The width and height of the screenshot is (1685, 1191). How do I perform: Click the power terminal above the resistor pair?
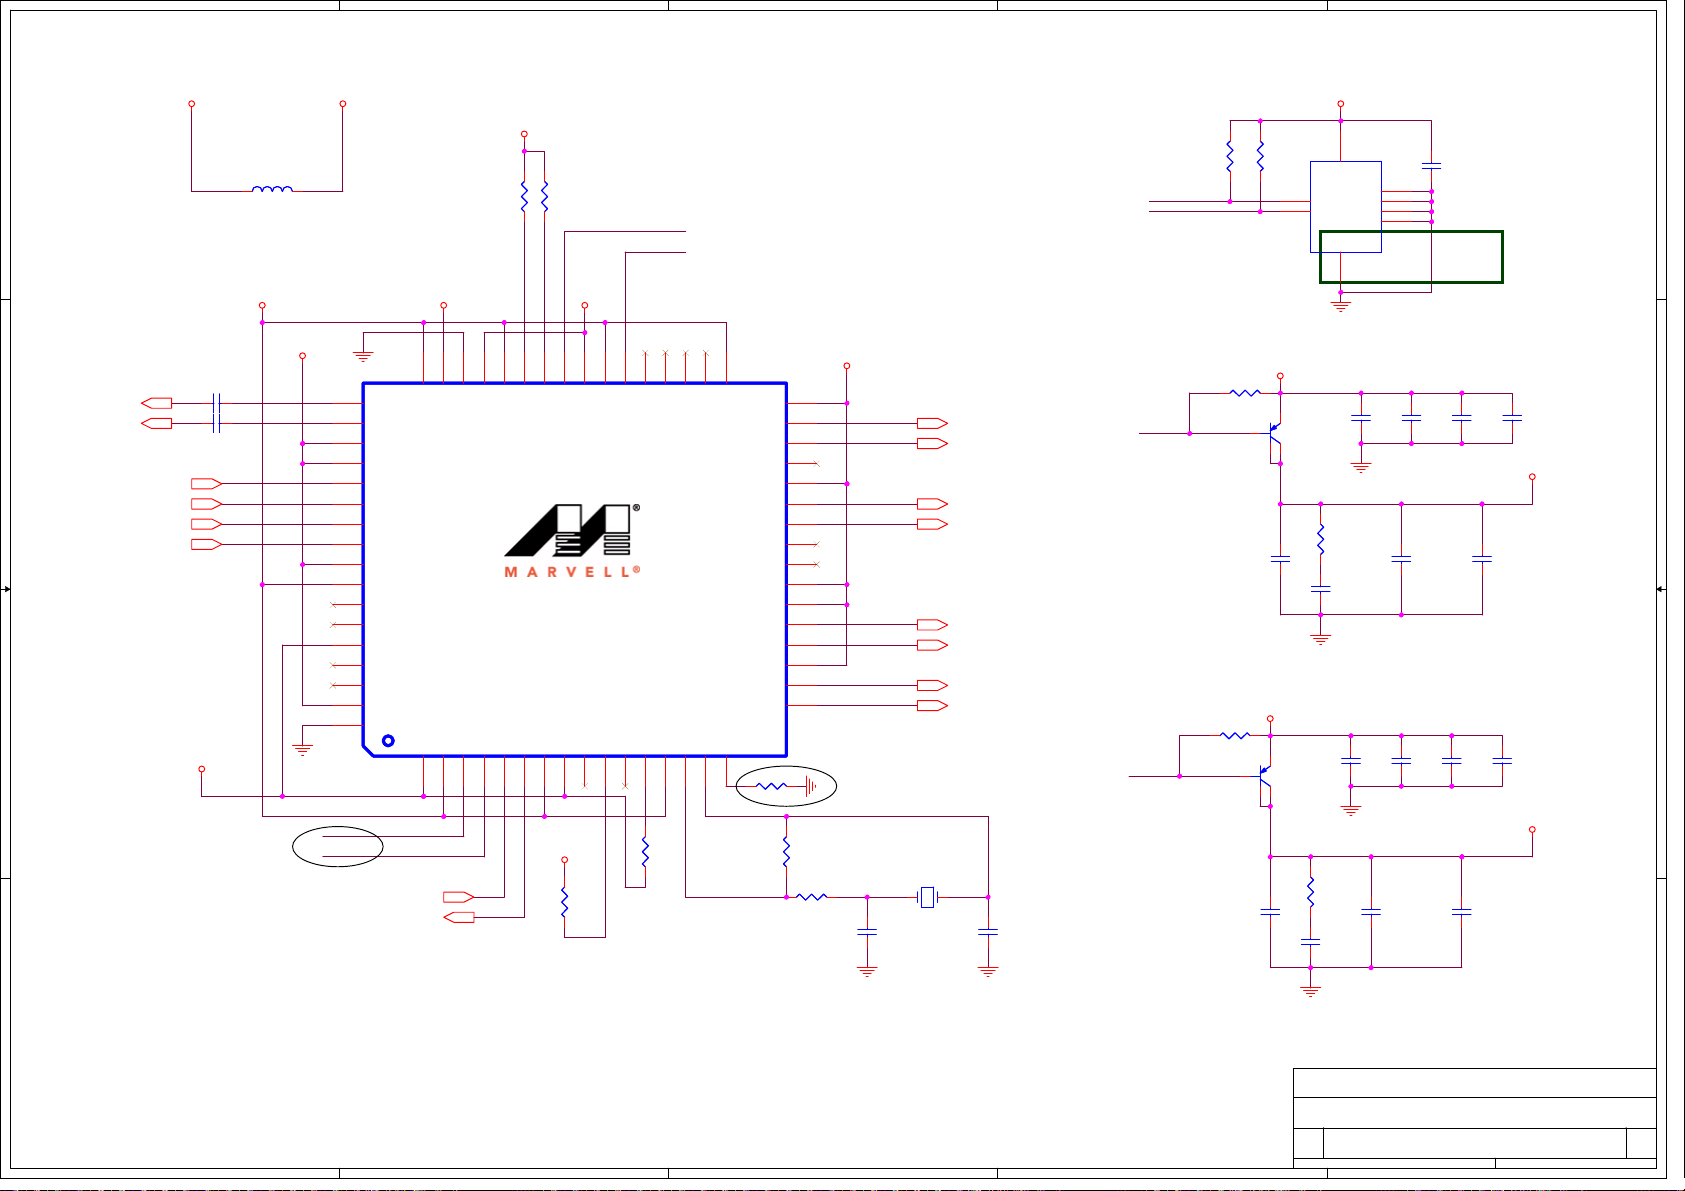pyautogui.click(x=524, y=134)
